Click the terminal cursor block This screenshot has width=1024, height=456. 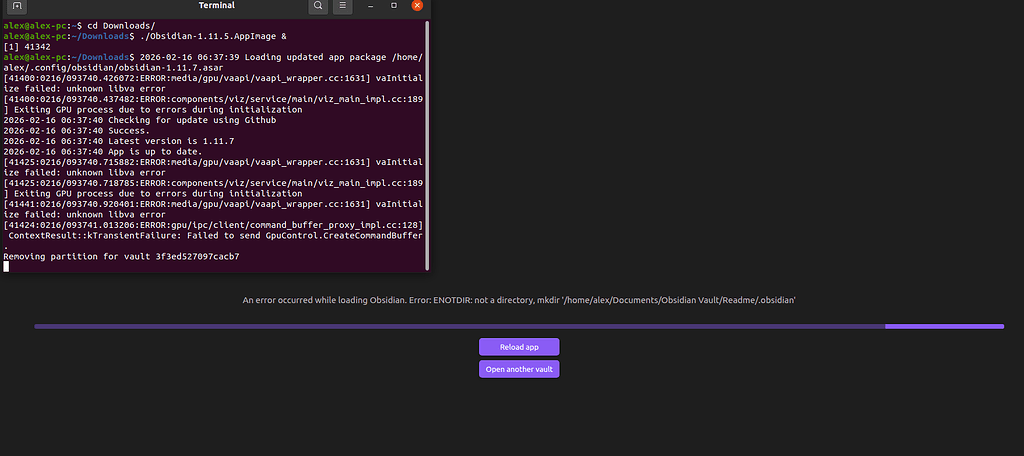coord(7,267)
